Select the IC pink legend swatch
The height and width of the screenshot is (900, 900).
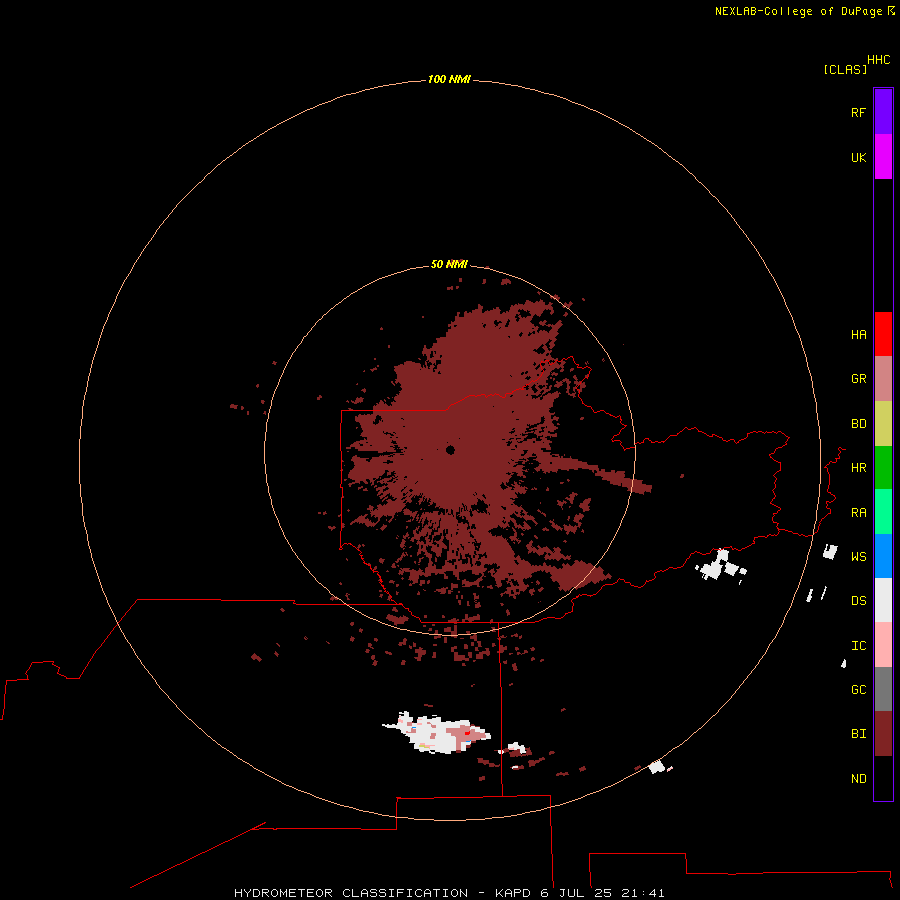pos(883,645)
